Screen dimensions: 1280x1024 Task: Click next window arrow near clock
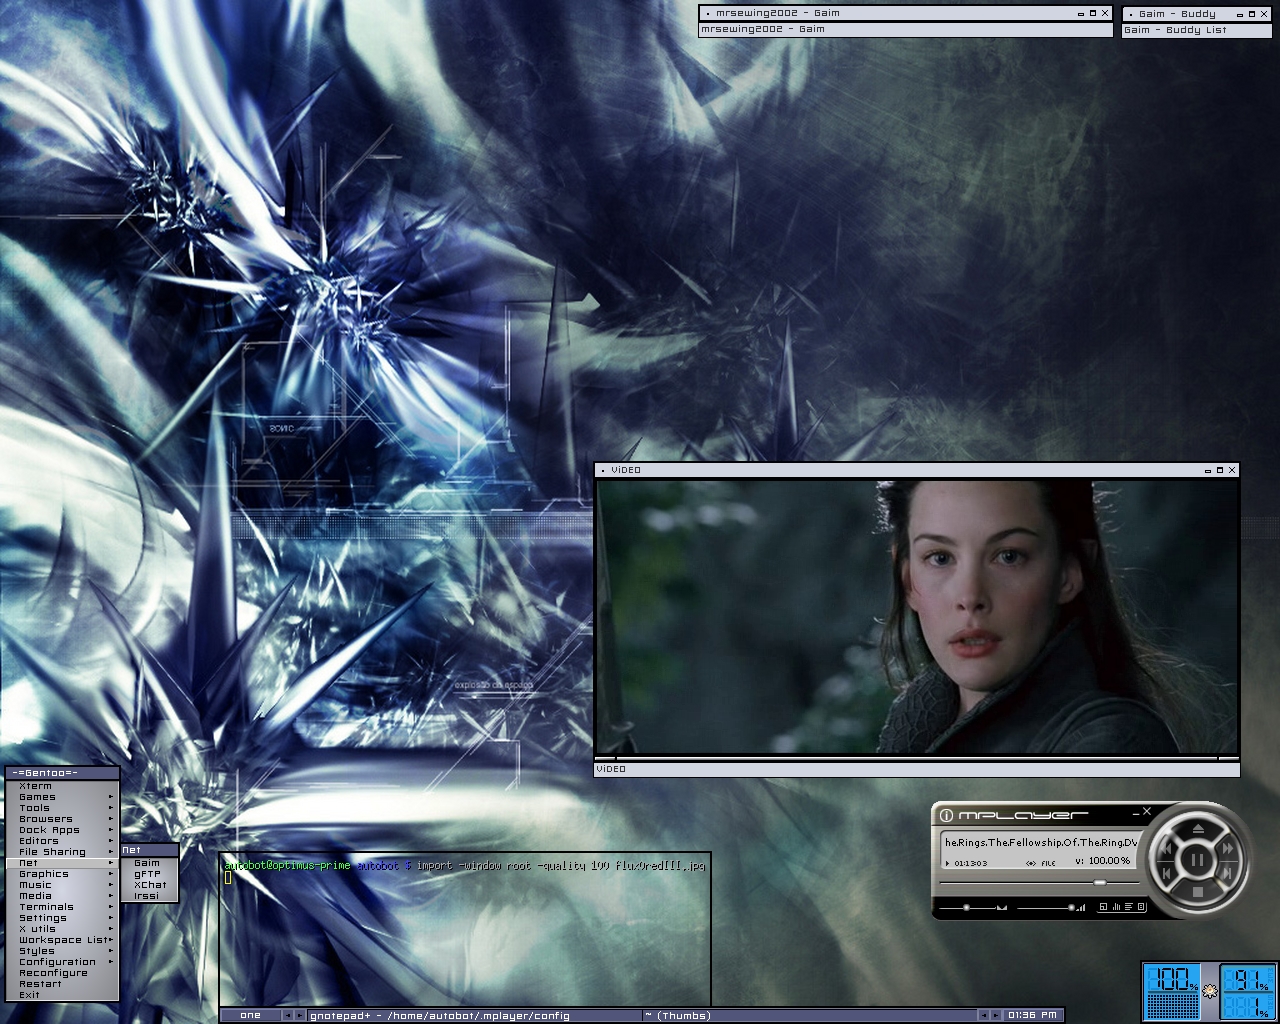[x=996, y=1015]
